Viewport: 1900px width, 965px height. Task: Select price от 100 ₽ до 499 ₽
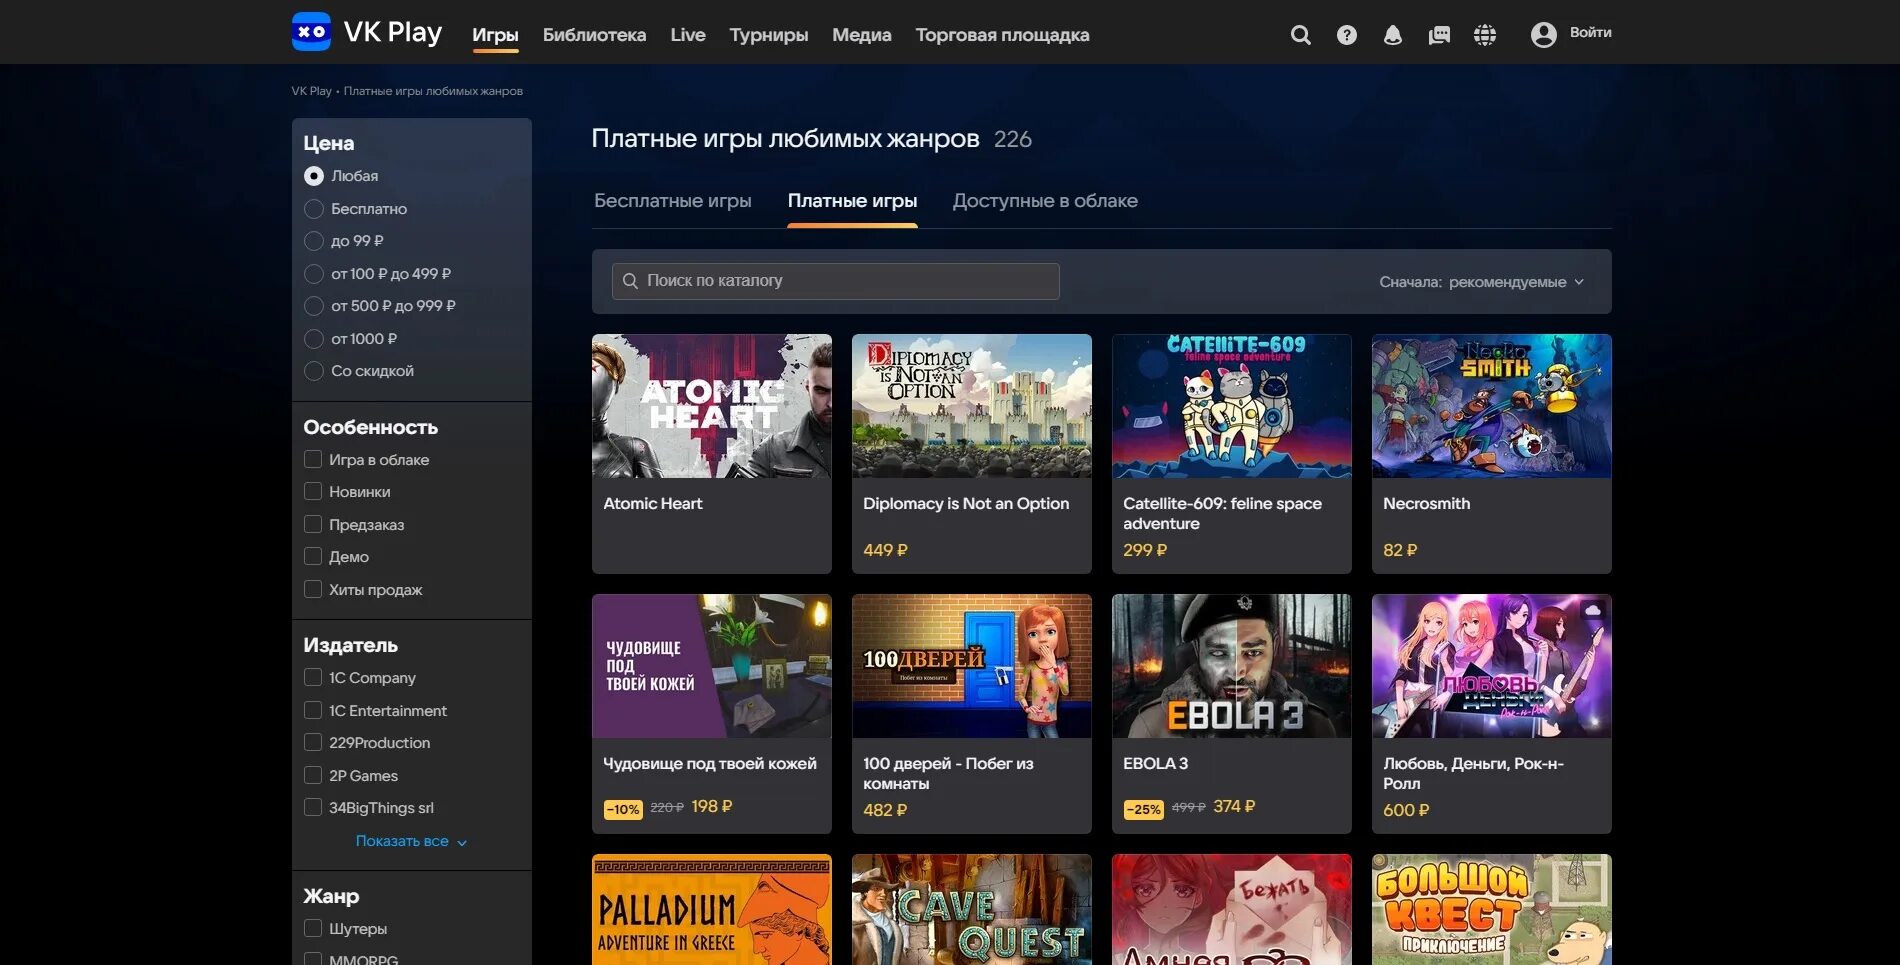[314, 274]
